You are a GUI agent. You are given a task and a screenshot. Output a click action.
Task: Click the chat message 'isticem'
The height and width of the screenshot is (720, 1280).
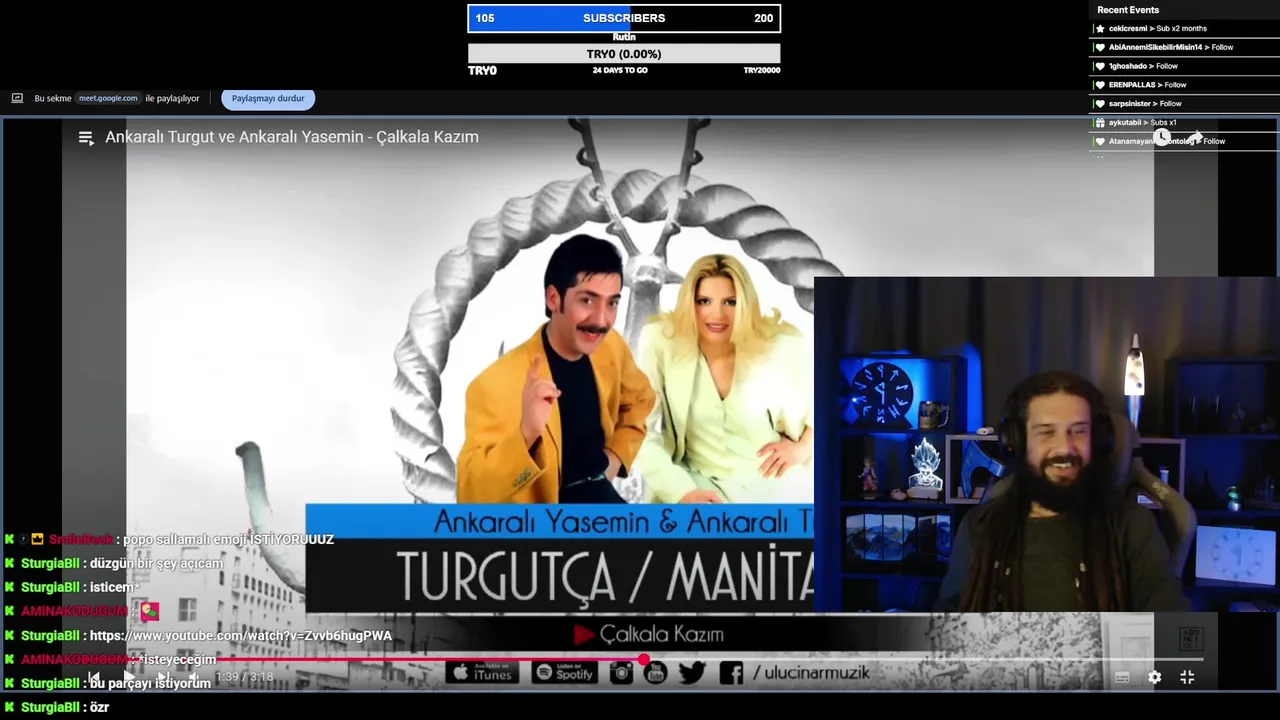114,587
